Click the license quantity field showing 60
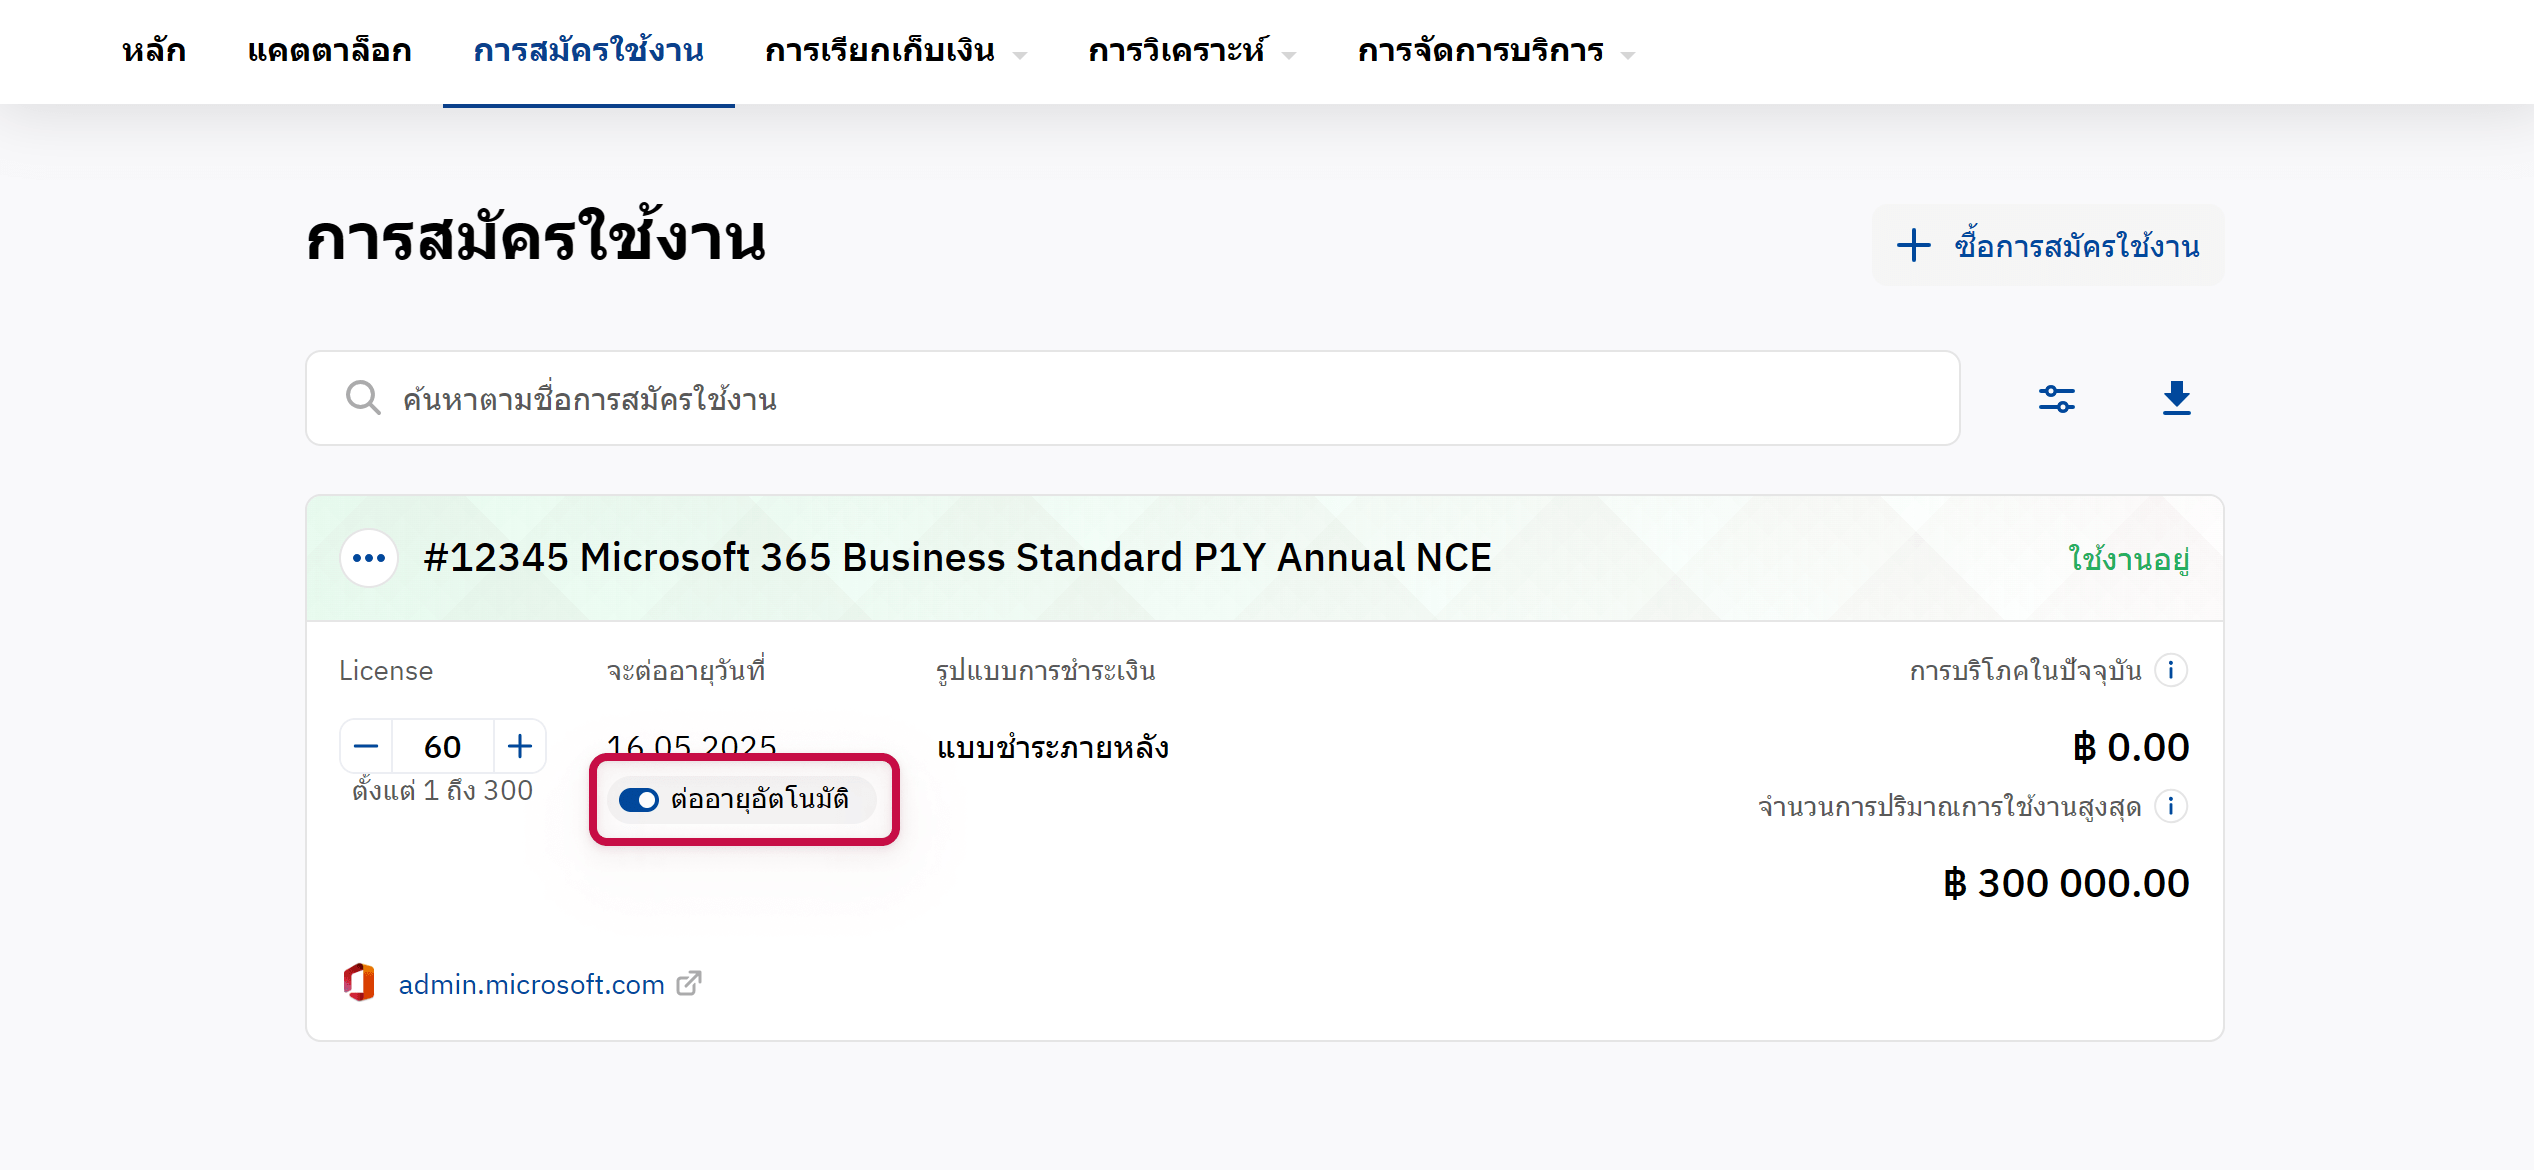Viewport: 2534px width, 1170px height. coord(442,747)
